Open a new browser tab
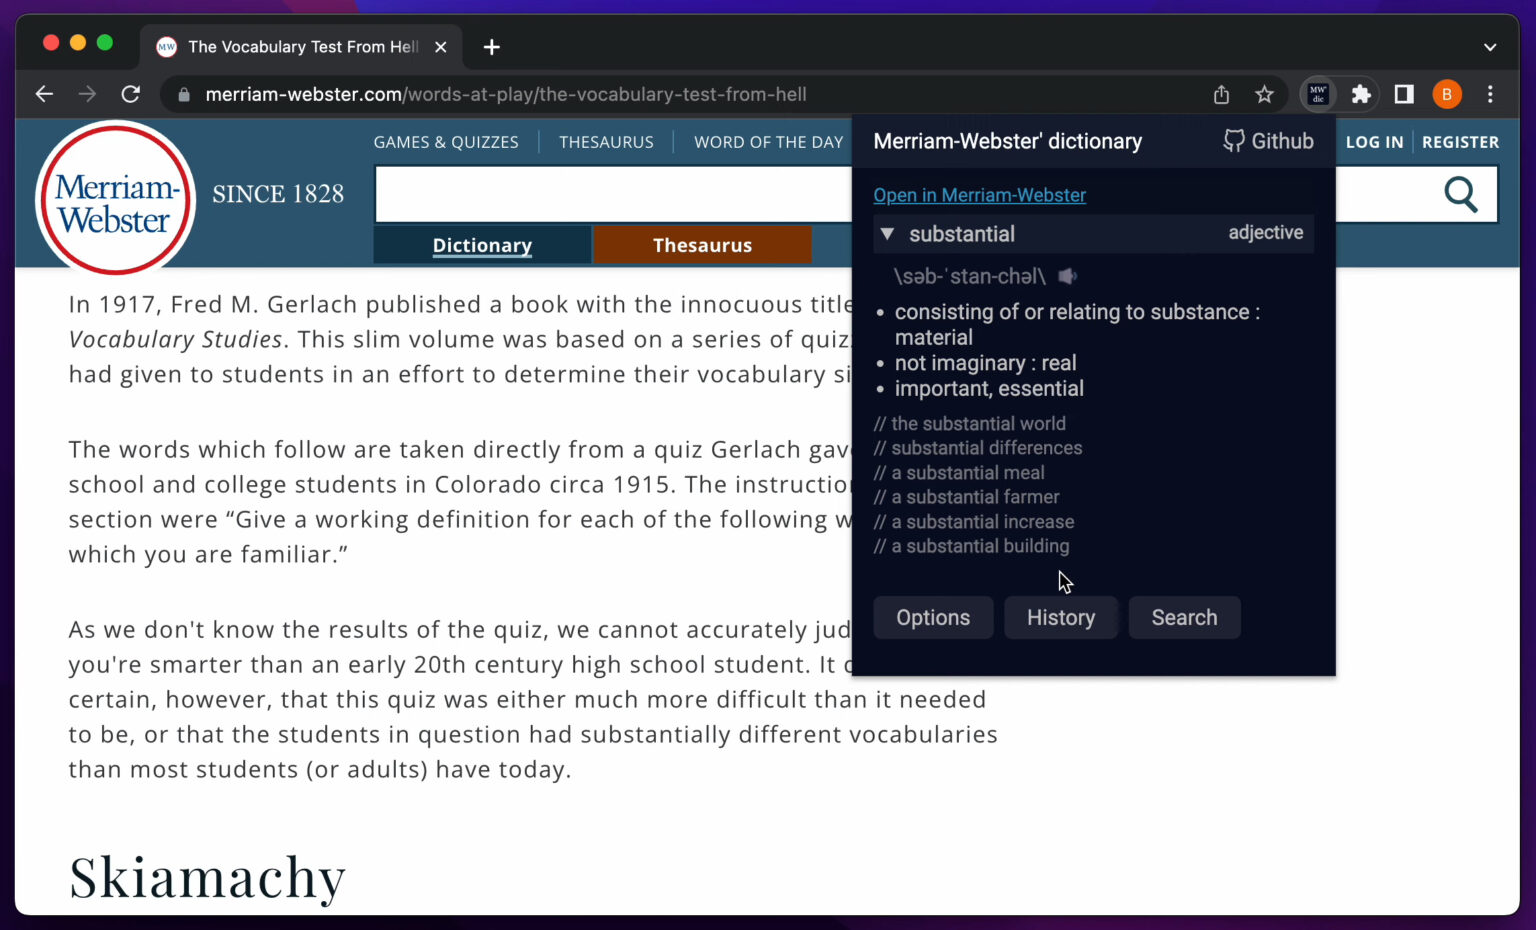1536x930 pixels. tap(491, 47)
